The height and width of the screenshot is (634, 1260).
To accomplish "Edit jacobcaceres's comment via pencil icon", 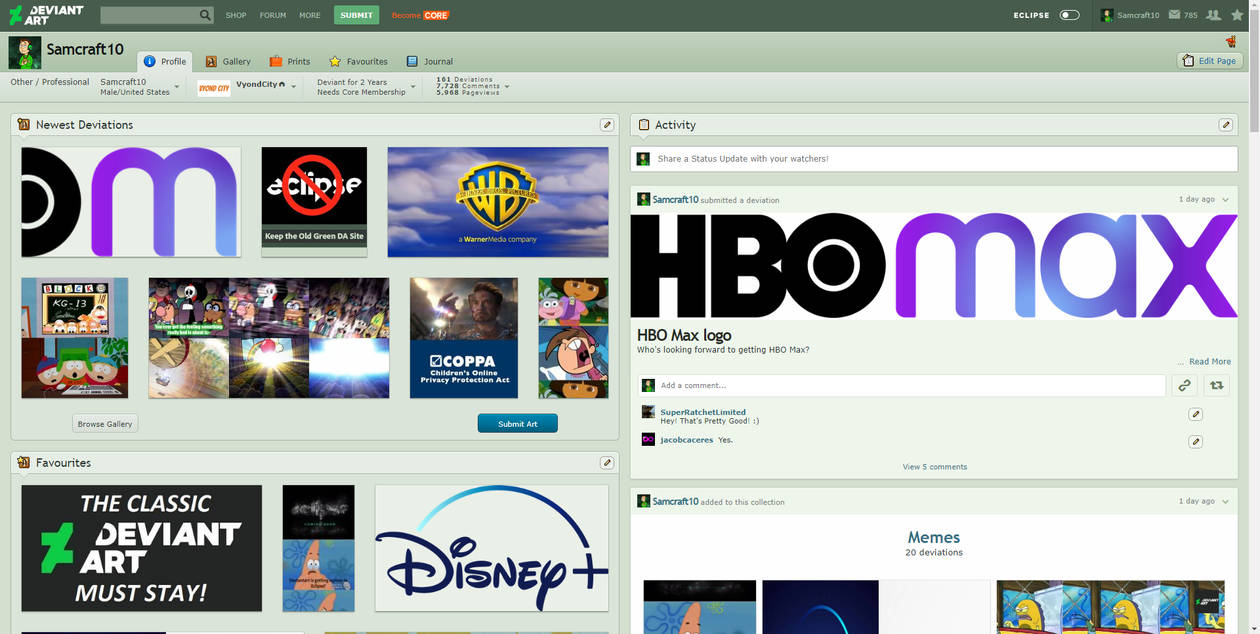I will coord(1196,441).
